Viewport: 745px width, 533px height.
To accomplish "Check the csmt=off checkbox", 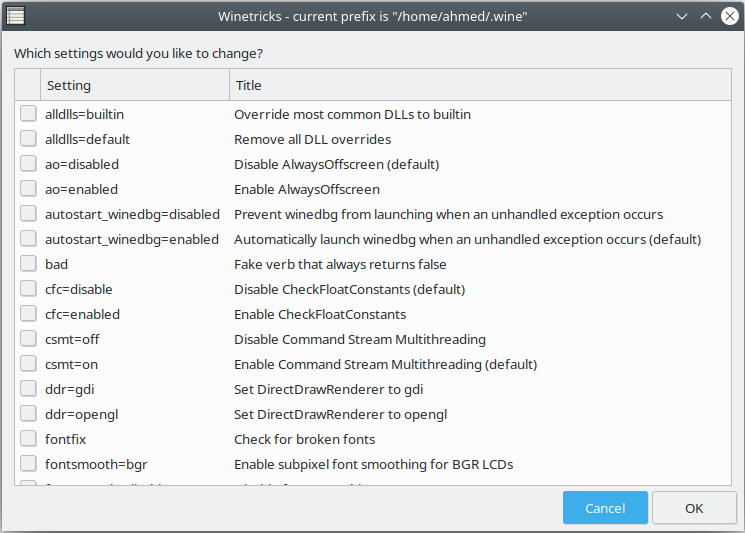I will [x=28, y=339].
